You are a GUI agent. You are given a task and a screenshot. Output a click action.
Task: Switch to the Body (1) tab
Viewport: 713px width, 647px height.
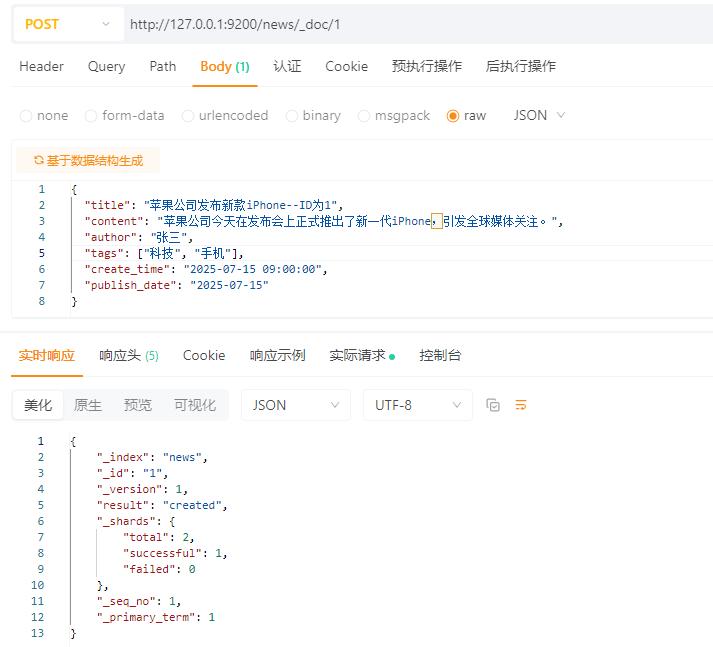click(x=225, y=66)
